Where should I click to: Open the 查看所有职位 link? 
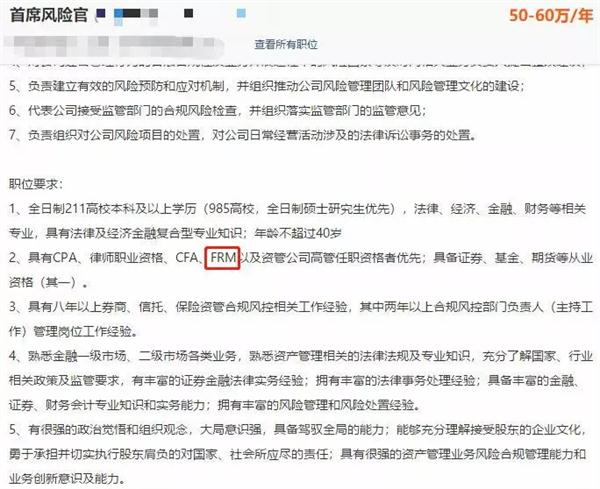coord(286,44)
